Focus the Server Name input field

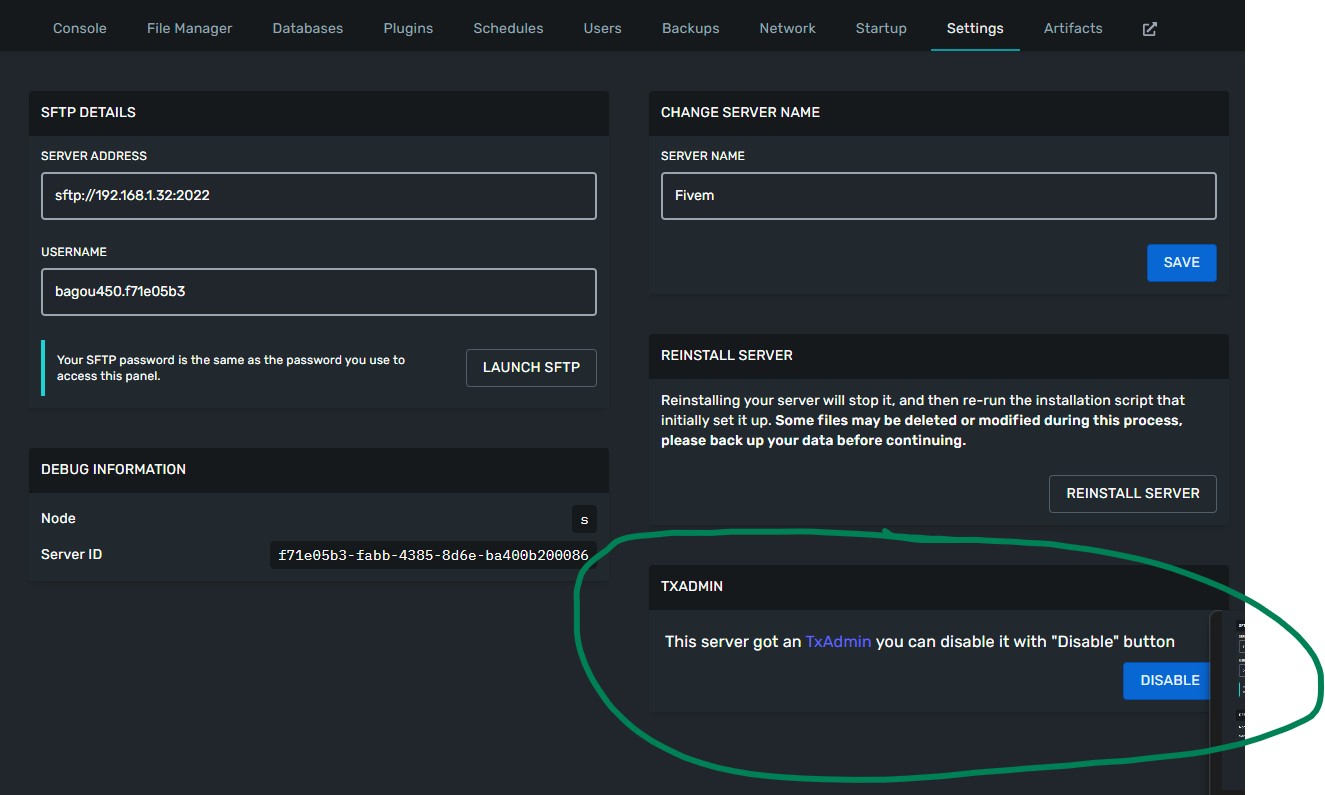(x=939, y=196)
